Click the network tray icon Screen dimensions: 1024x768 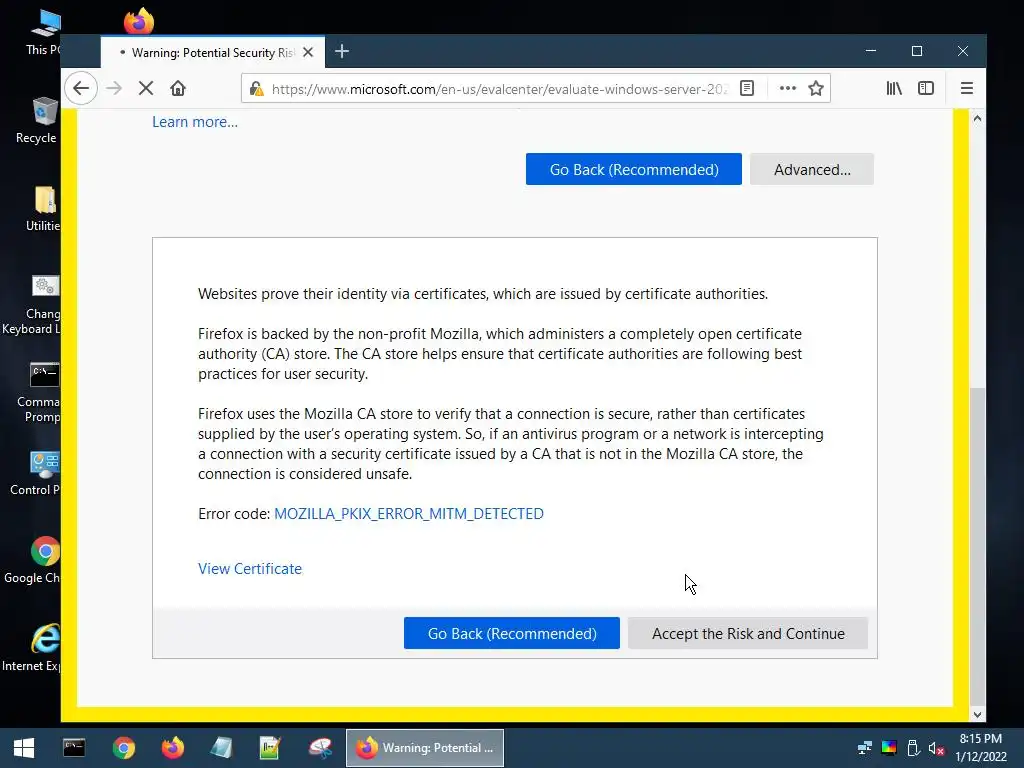pos(865,748)
